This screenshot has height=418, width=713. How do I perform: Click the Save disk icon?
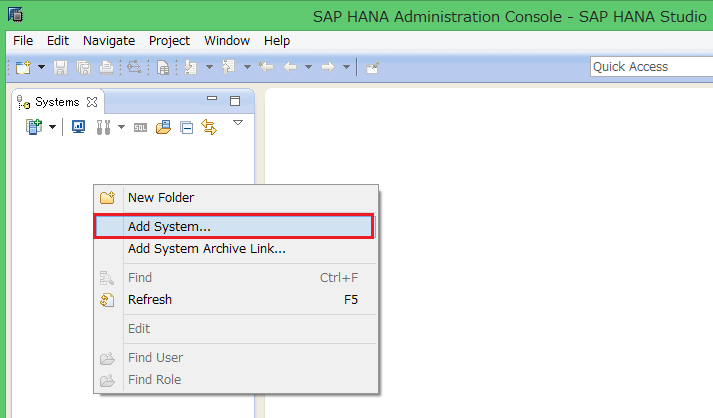click(60, 67)
